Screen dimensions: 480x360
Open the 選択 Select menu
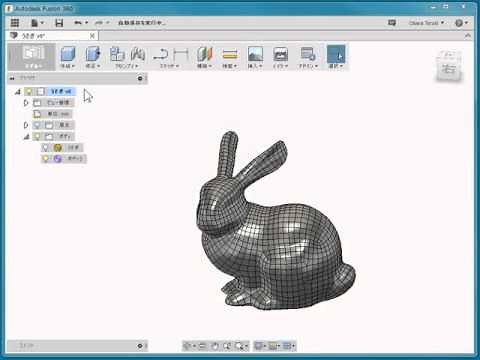click(336, 66)
